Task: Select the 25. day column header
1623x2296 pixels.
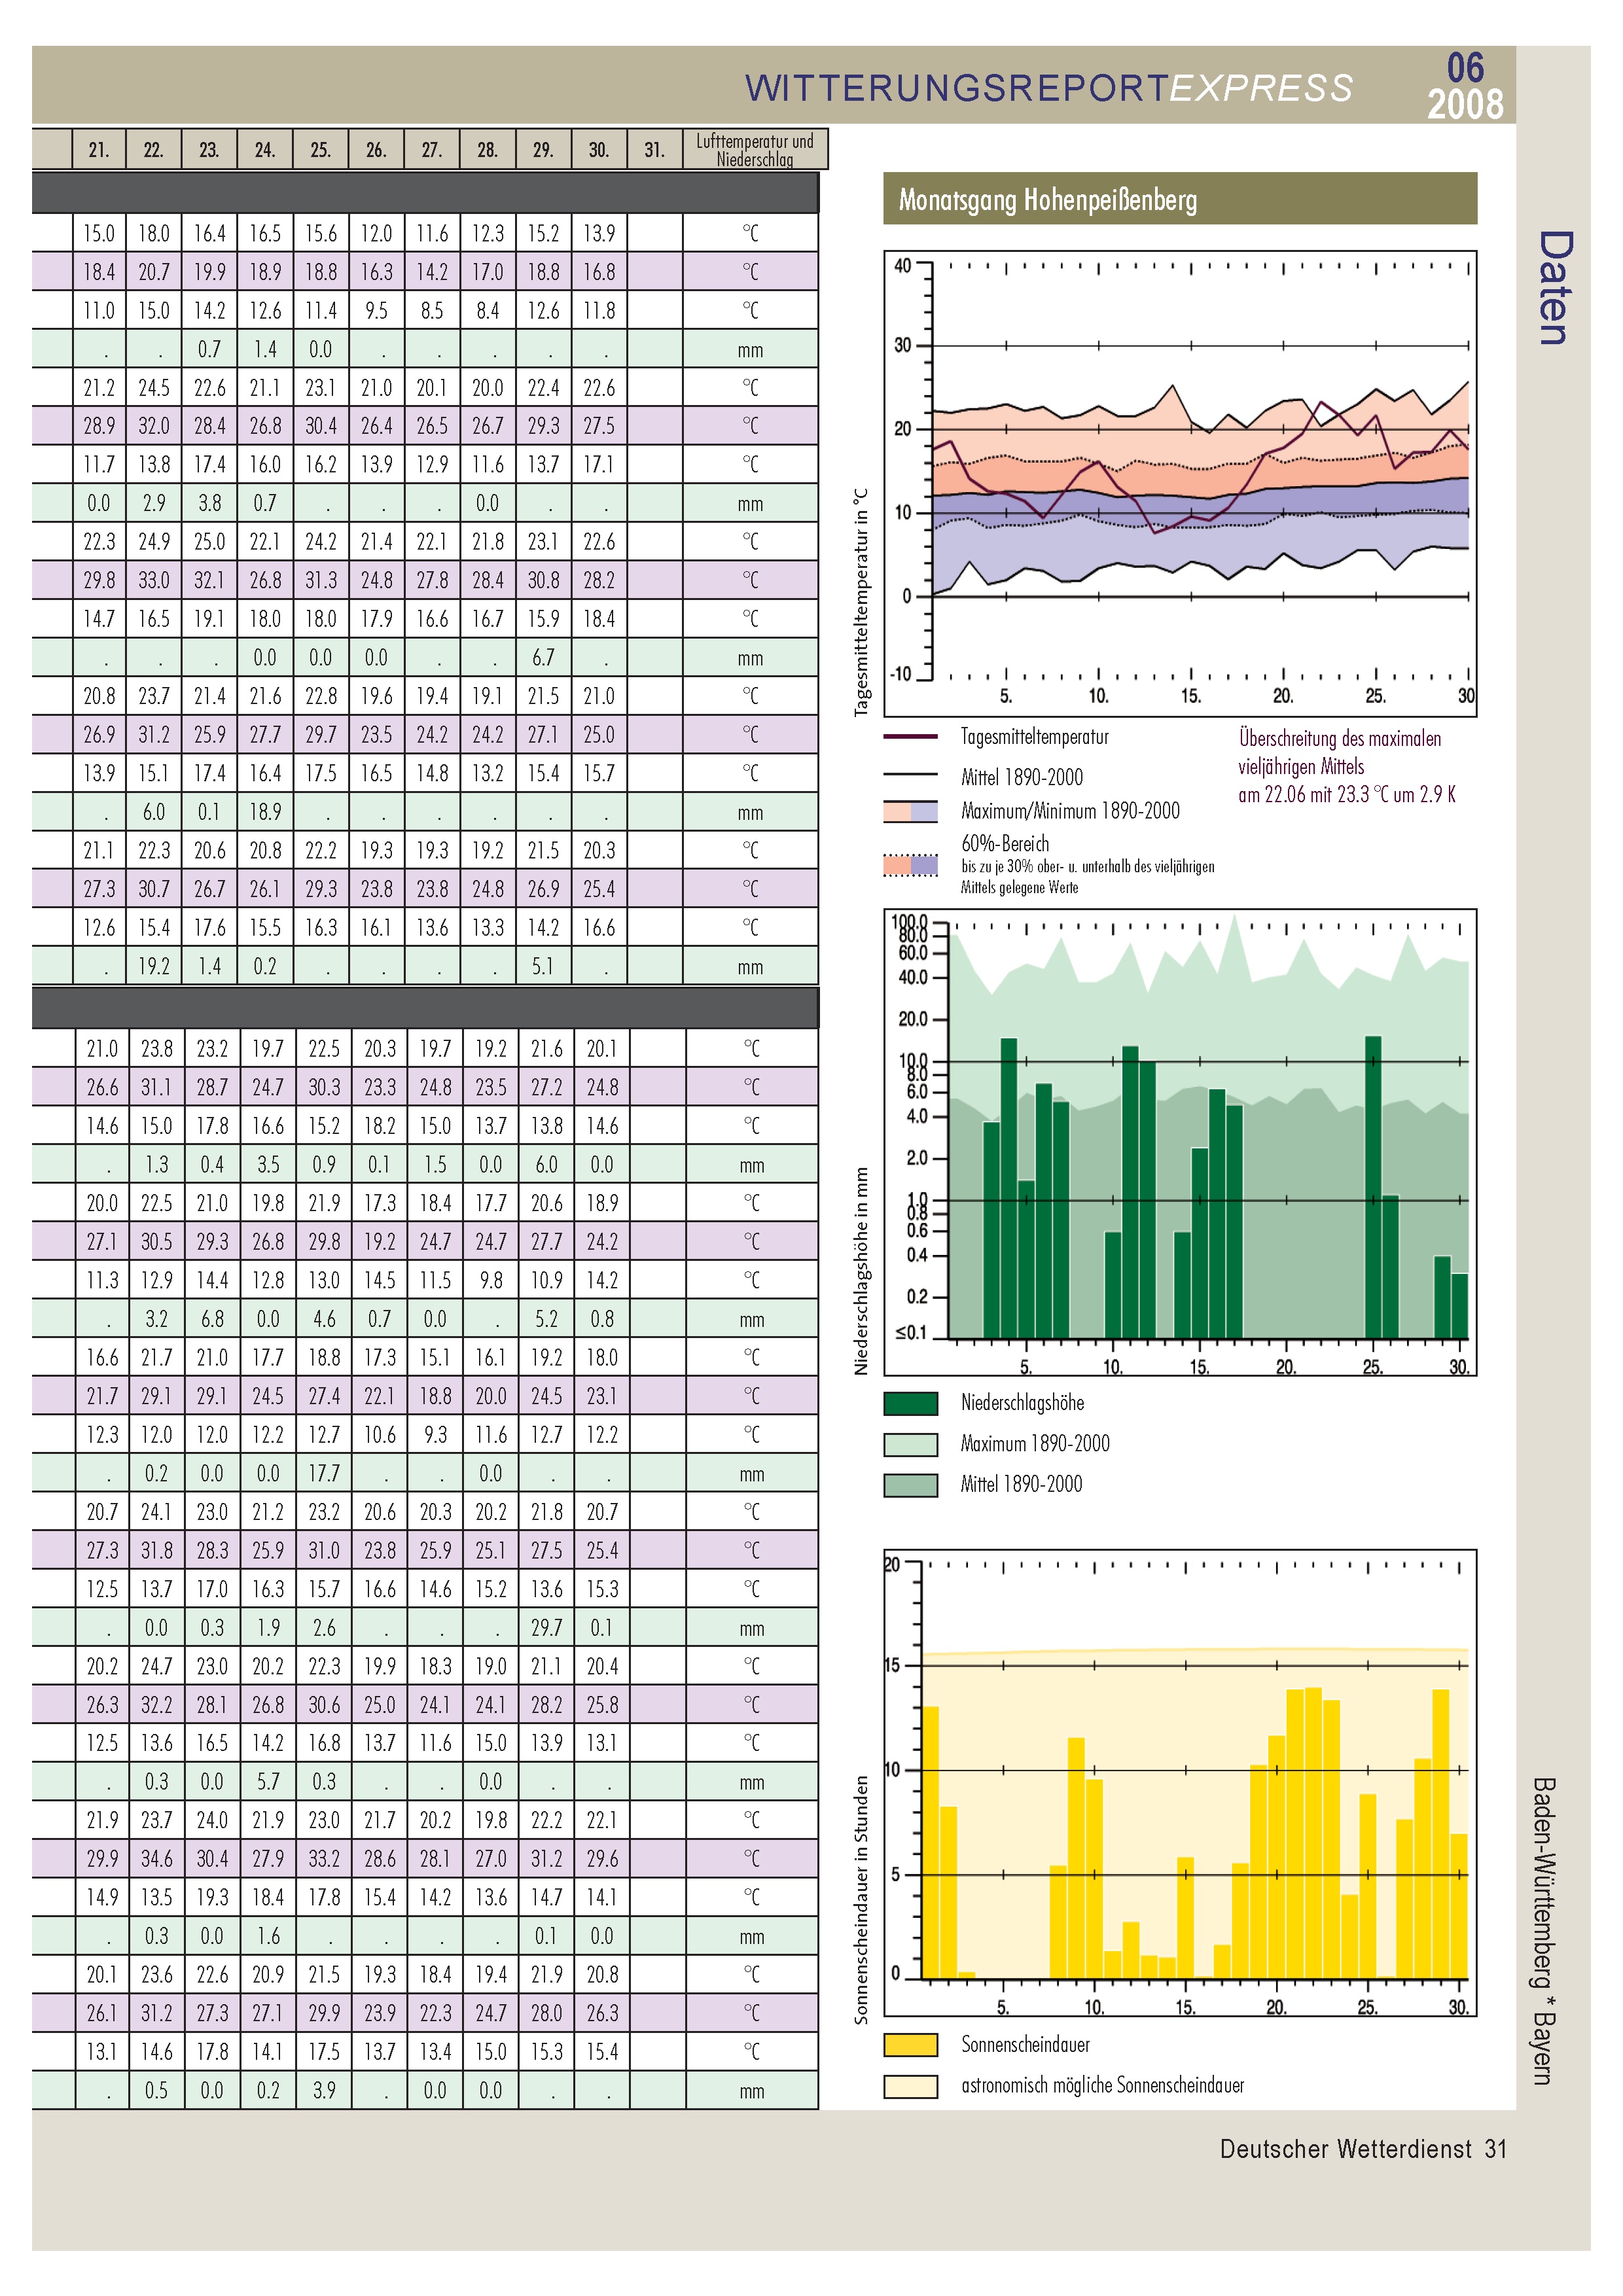Action: tap(320, 150)
